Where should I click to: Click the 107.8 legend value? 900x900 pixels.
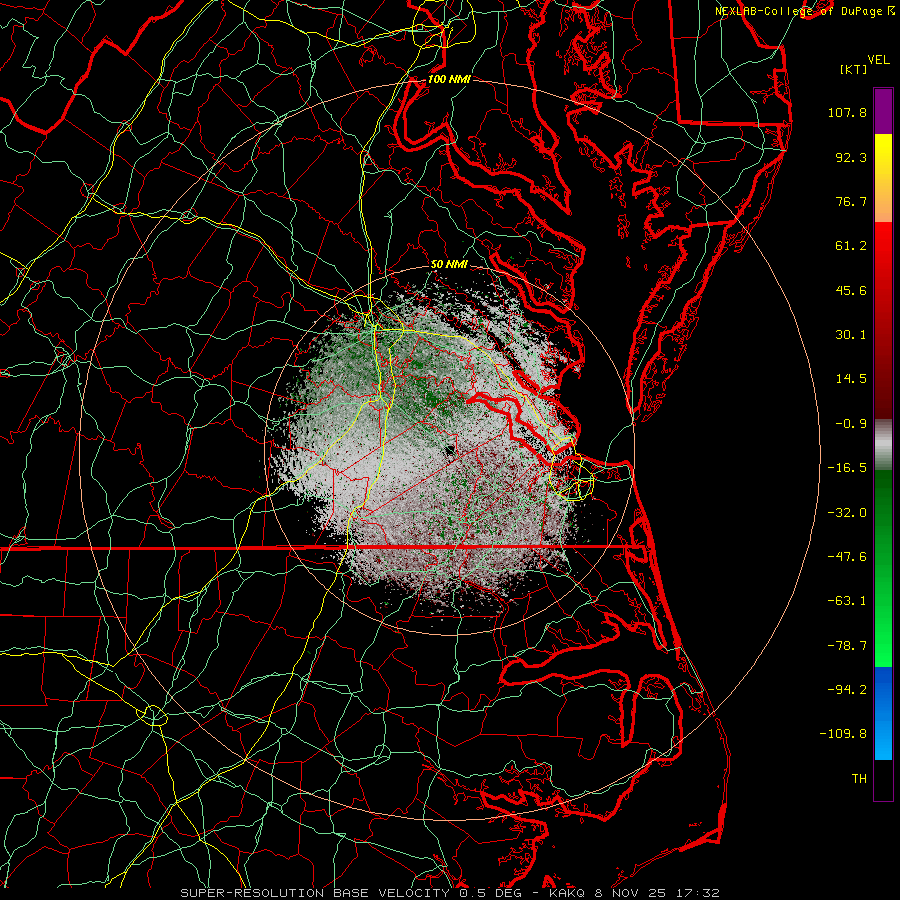tap(847, 112)
